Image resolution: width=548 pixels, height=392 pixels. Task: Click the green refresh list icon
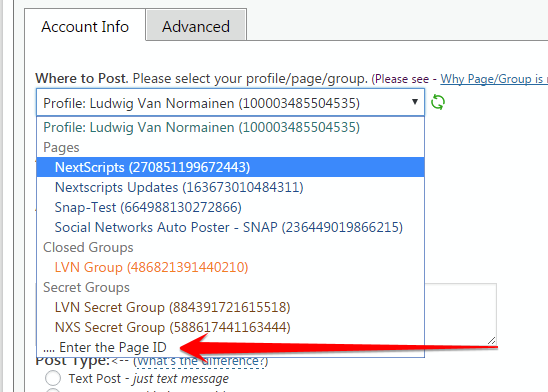click(438, 102)
